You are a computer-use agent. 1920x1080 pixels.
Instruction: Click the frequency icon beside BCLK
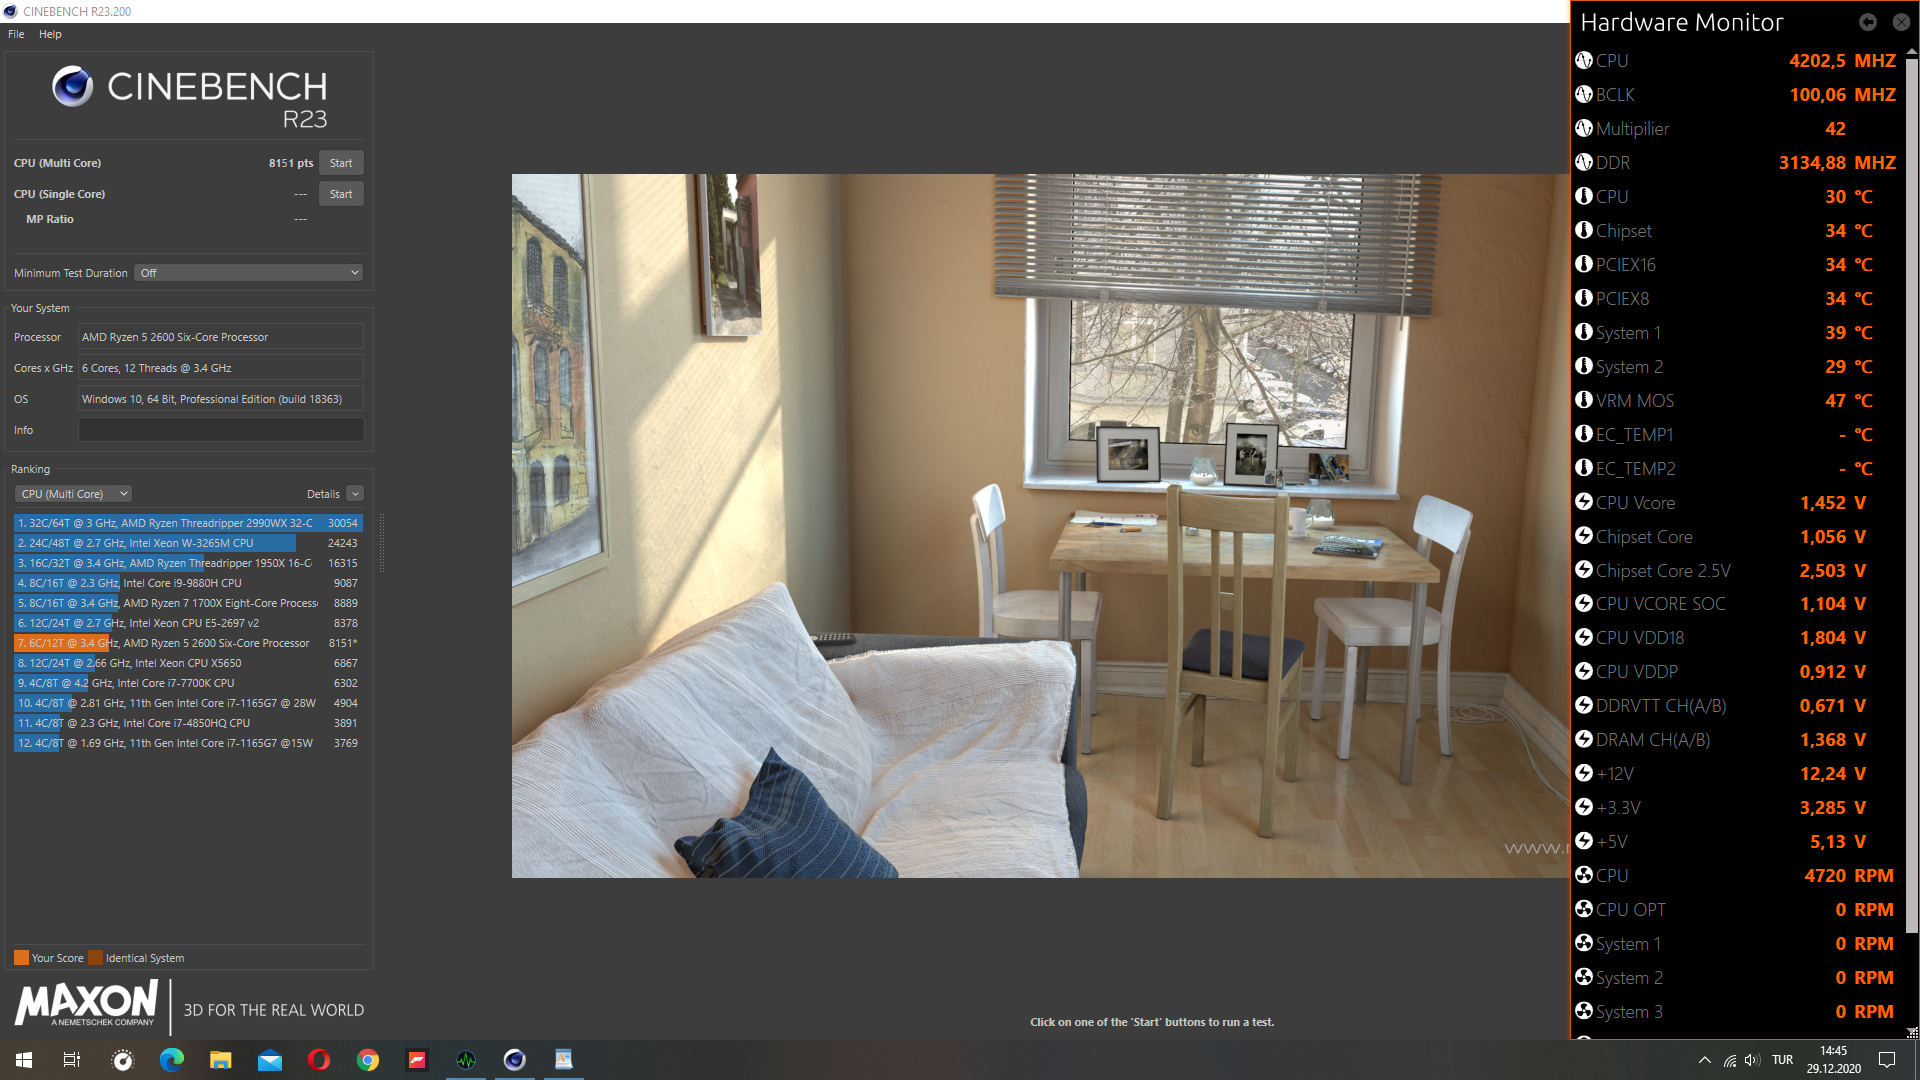tap(1584, 94)
